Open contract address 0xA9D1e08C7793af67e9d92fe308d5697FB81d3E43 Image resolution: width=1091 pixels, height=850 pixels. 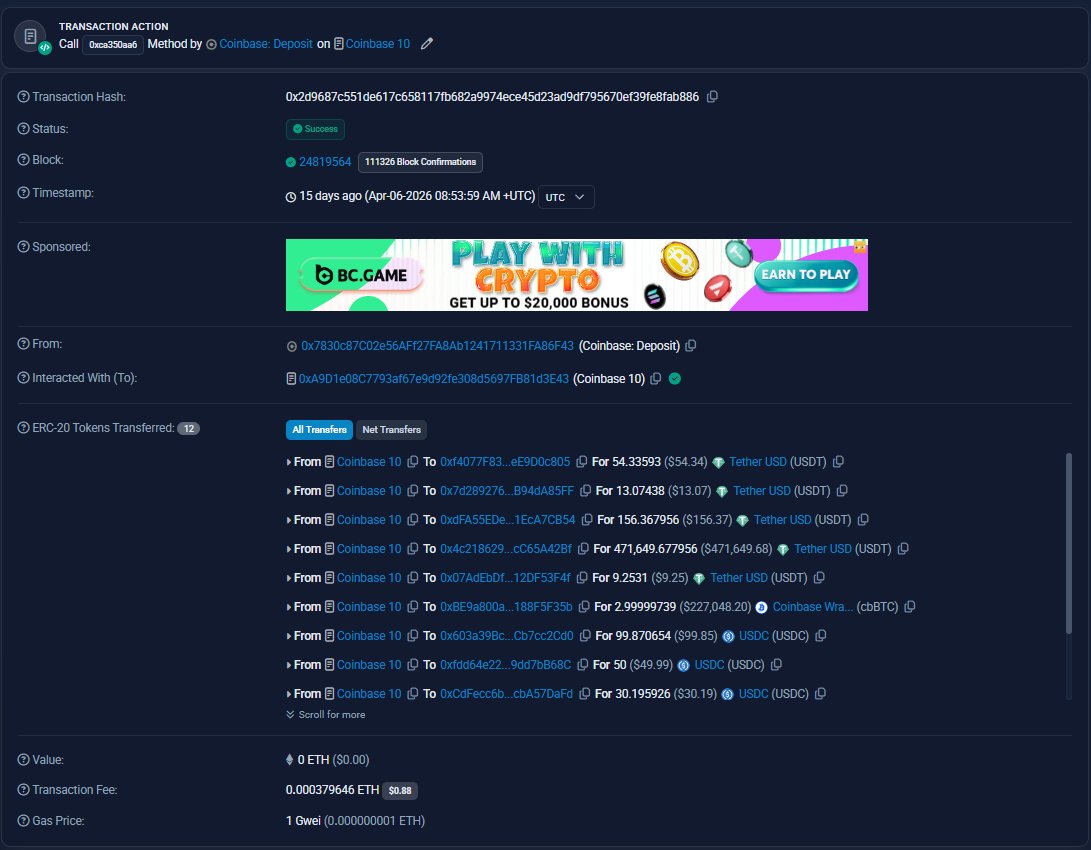[433, 379]
